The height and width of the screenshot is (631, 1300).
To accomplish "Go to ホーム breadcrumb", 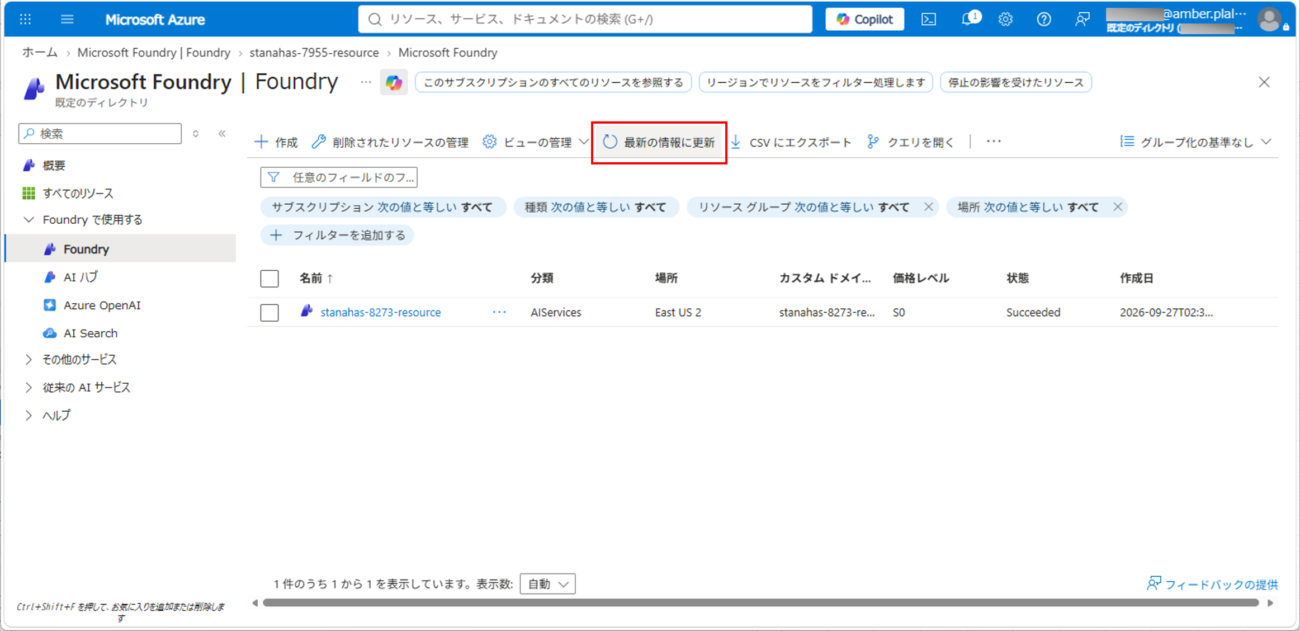I will click(x=40, y=52).
